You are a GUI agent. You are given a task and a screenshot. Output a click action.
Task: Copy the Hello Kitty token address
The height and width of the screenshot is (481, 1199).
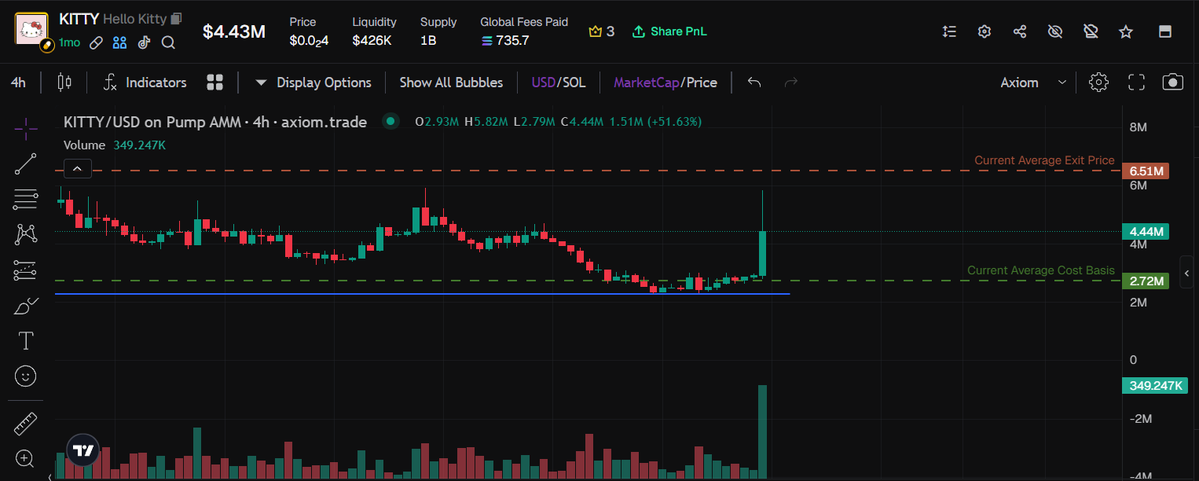click(177, 18)
